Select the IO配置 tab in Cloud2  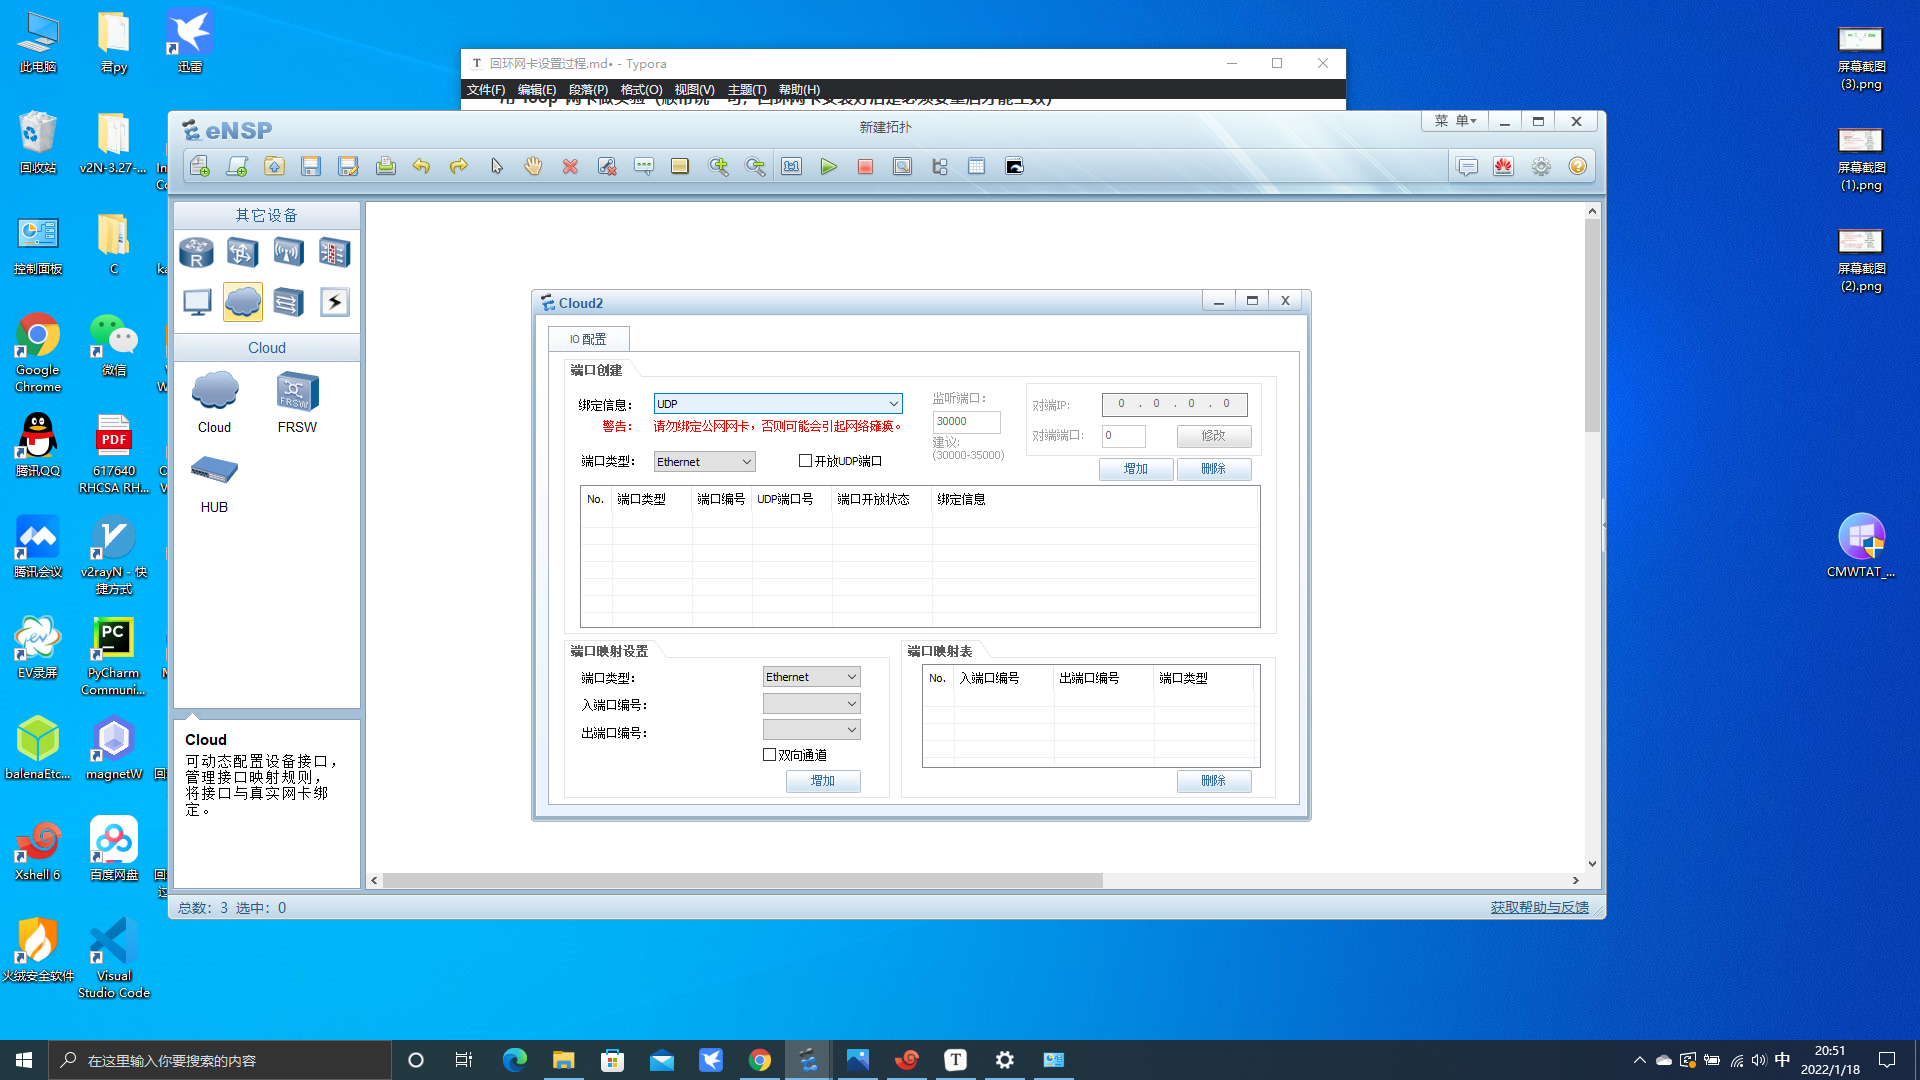(588, 339)
